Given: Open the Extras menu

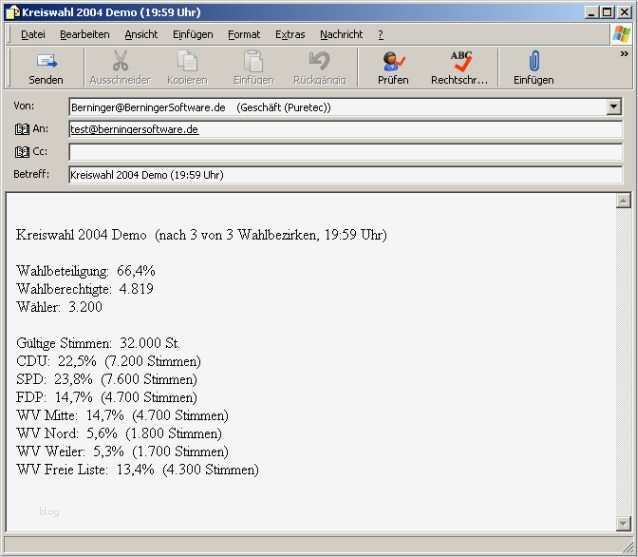Looking at the screenshot, I should click(x=290, y=35).
